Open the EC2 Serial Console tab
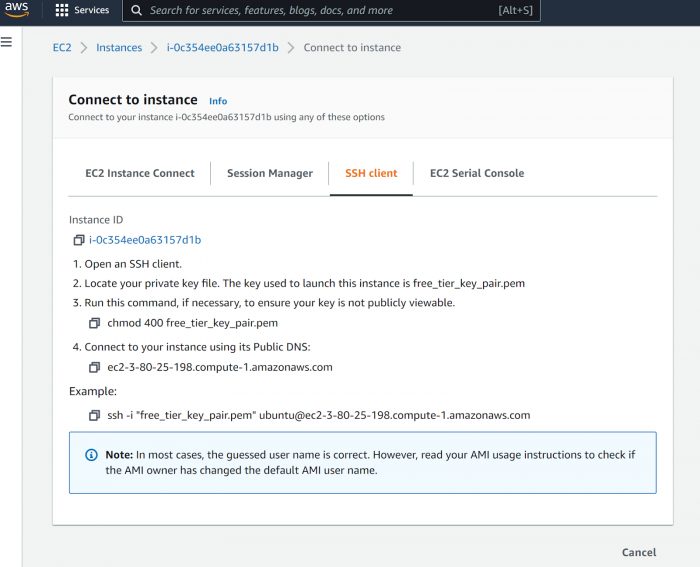This screenshot has width=700, height=567. [477, 173]
